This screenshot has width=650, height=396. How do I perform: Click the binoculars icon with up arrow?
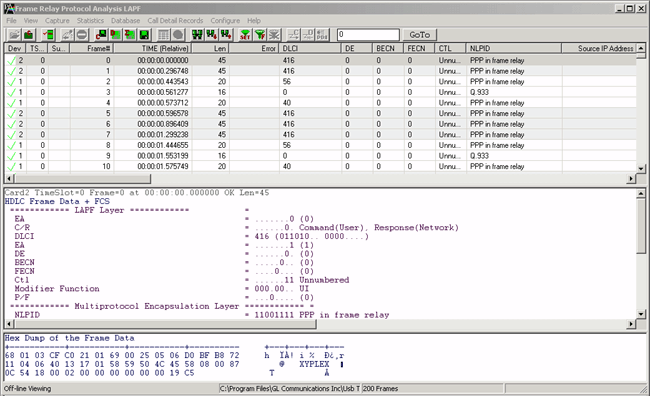point(226,34)
